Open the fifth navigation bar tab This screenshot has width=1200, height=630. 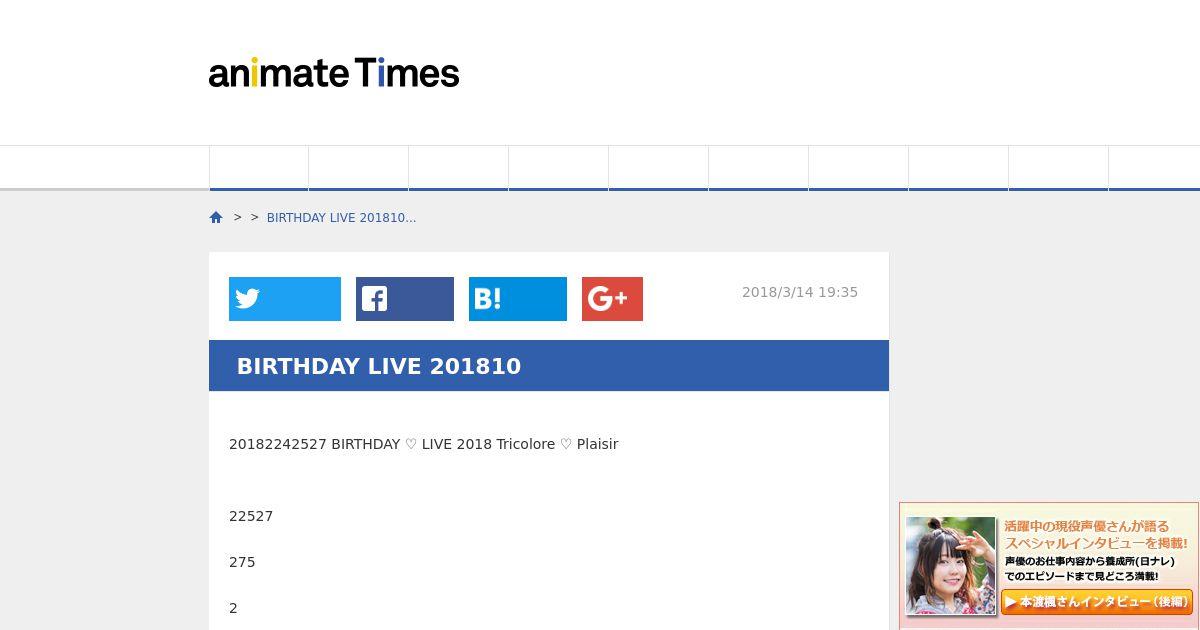click(x=659, y=168)
